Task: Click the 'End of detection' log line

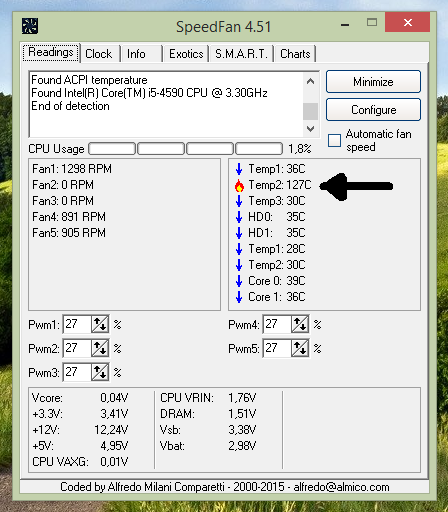Action: pyautogui.click(x=70, y=106)
